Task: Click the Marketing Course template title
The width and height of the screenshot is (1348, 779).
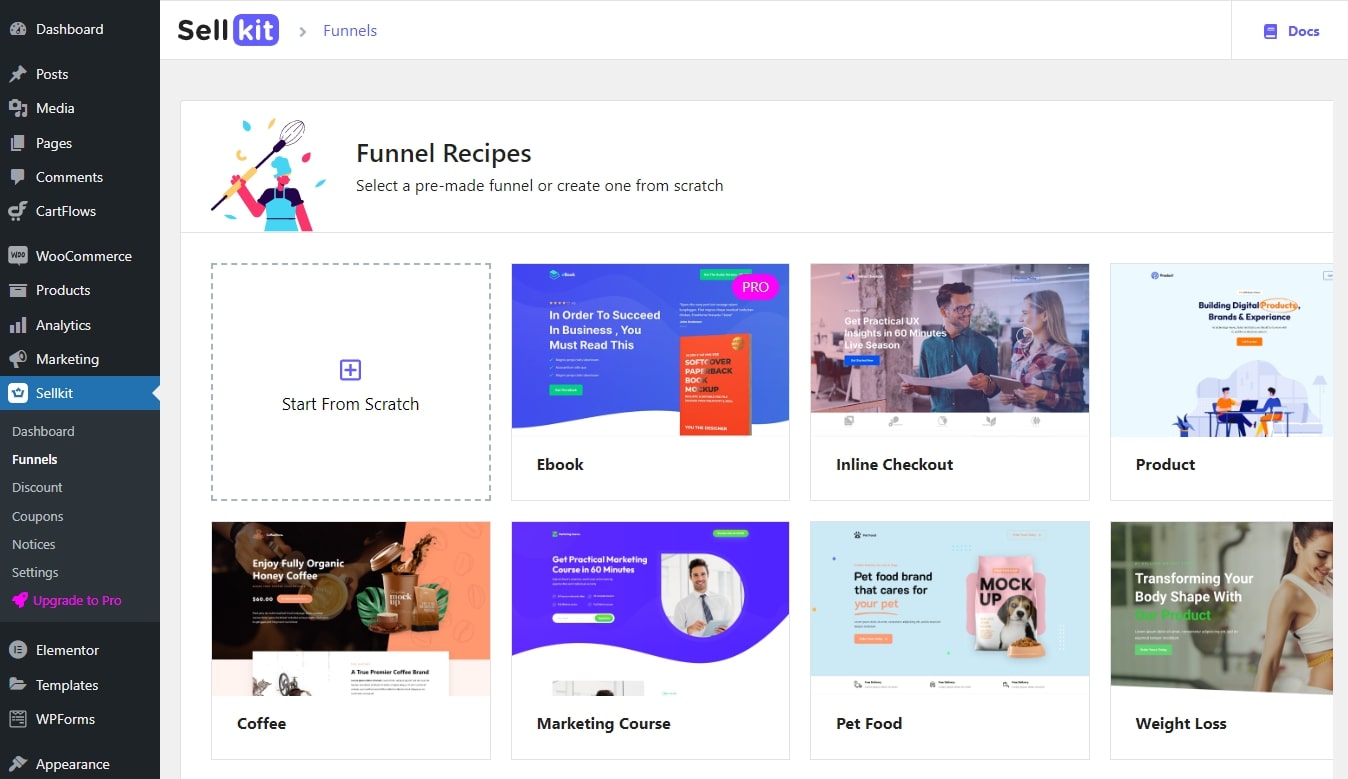Action: coord(604,723)
